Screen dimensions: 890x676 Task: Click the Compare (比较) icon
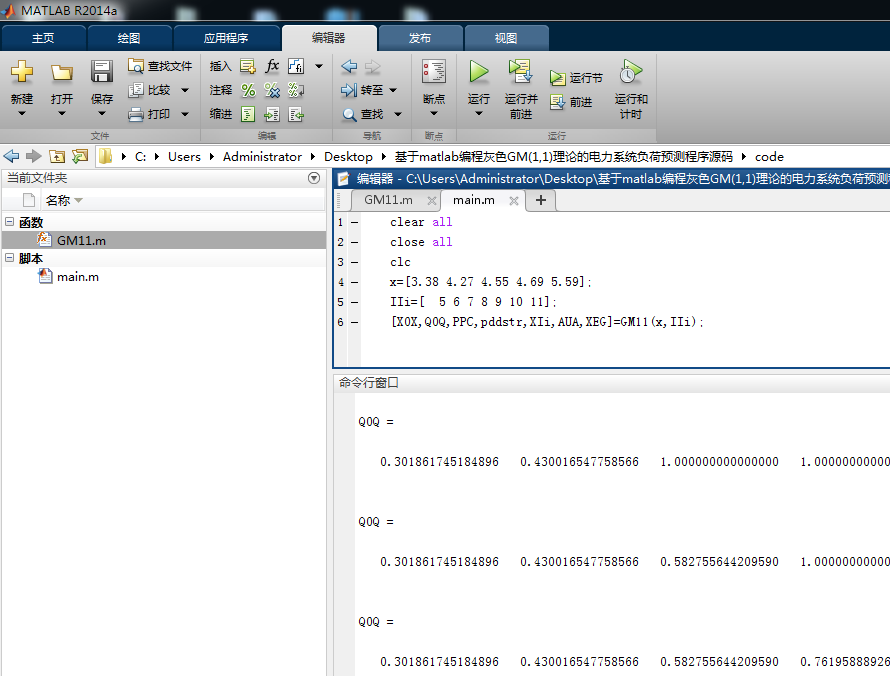(136, 90)
